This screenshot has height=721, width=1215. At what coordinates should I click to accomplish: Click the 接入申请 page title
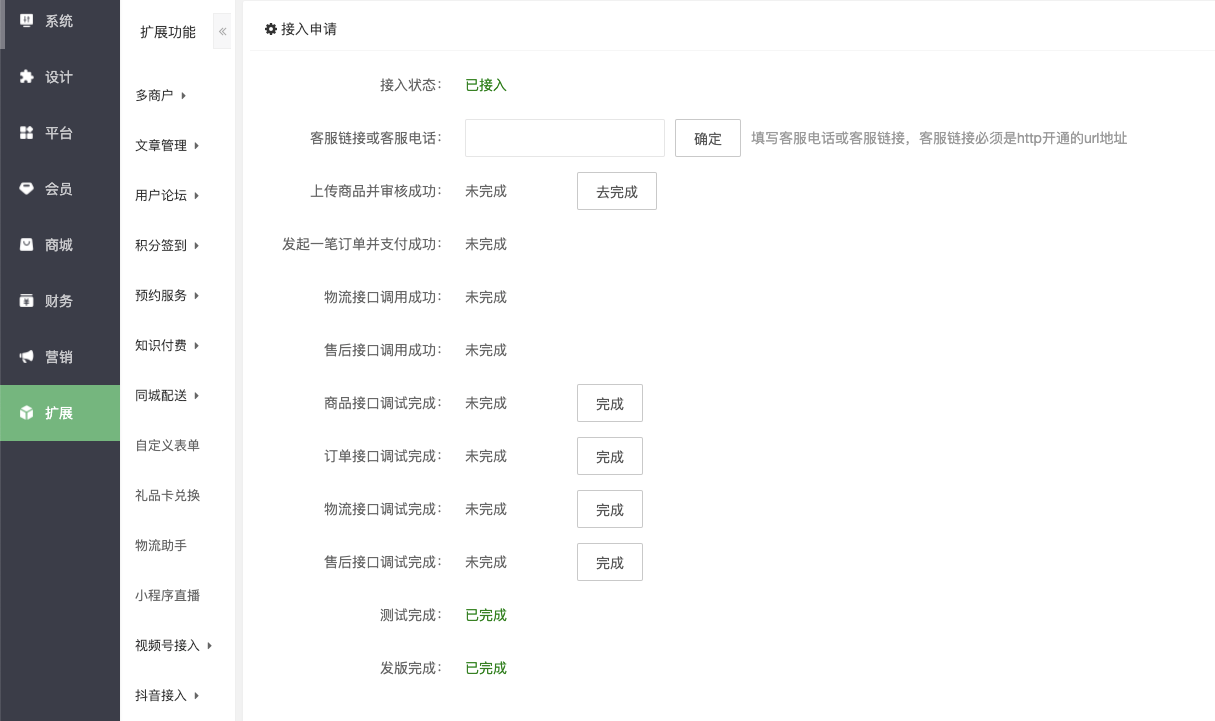click(x=309, y=29)
